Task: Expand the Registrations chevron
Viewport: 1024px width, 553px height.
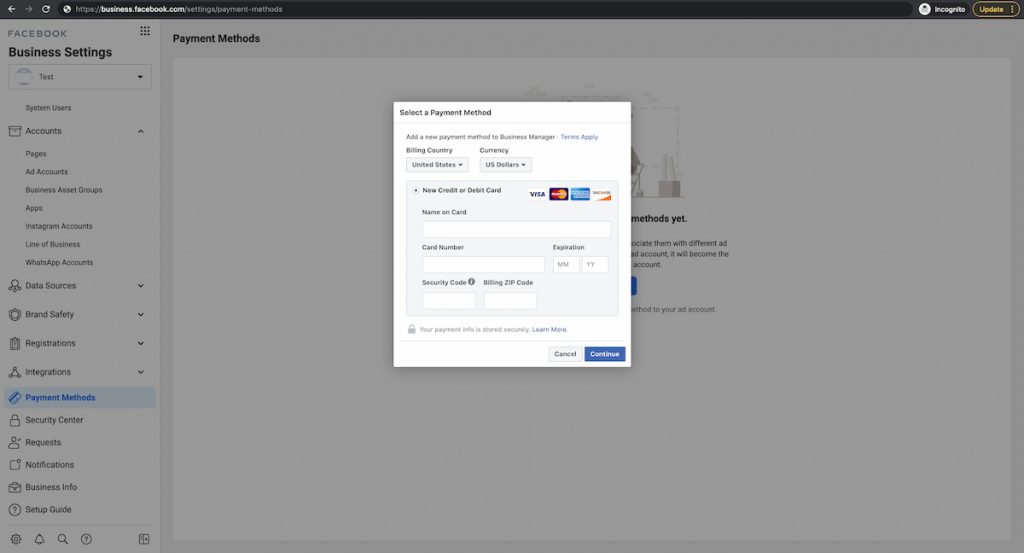Action: pyautogui.click(x=140, y=343)
